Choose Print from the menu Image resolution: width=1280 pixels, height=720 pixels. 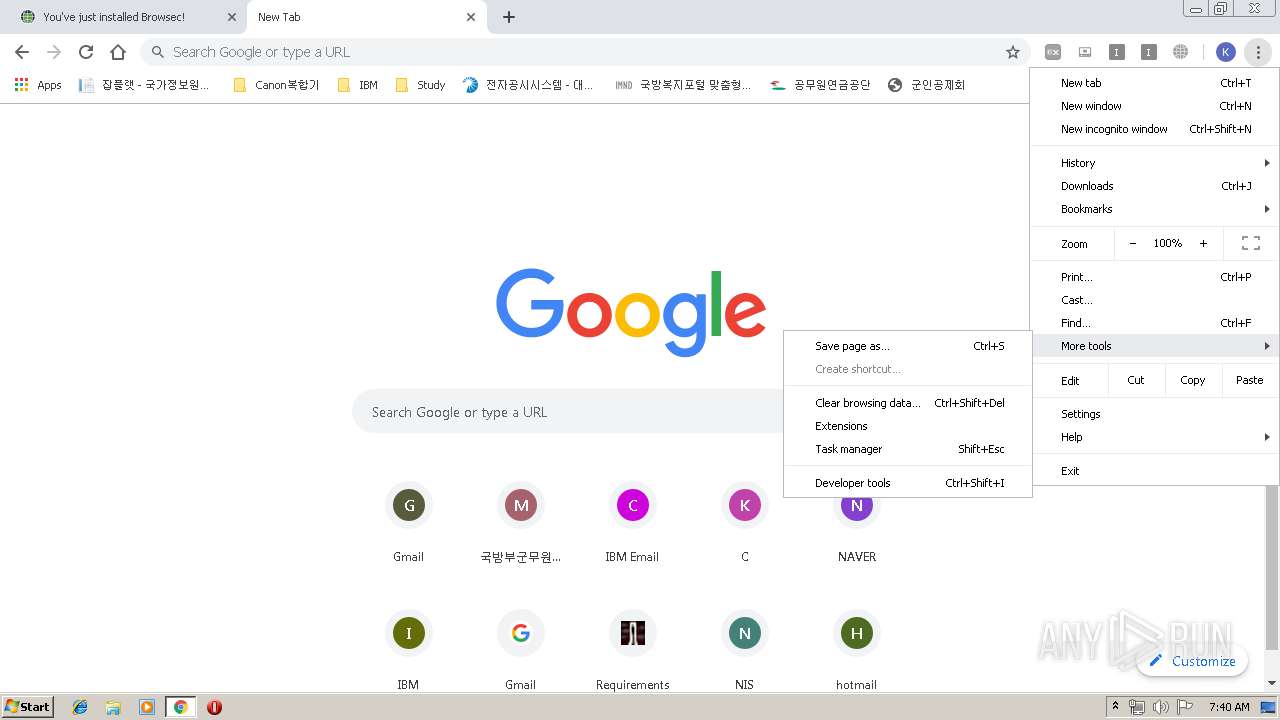1155,277
